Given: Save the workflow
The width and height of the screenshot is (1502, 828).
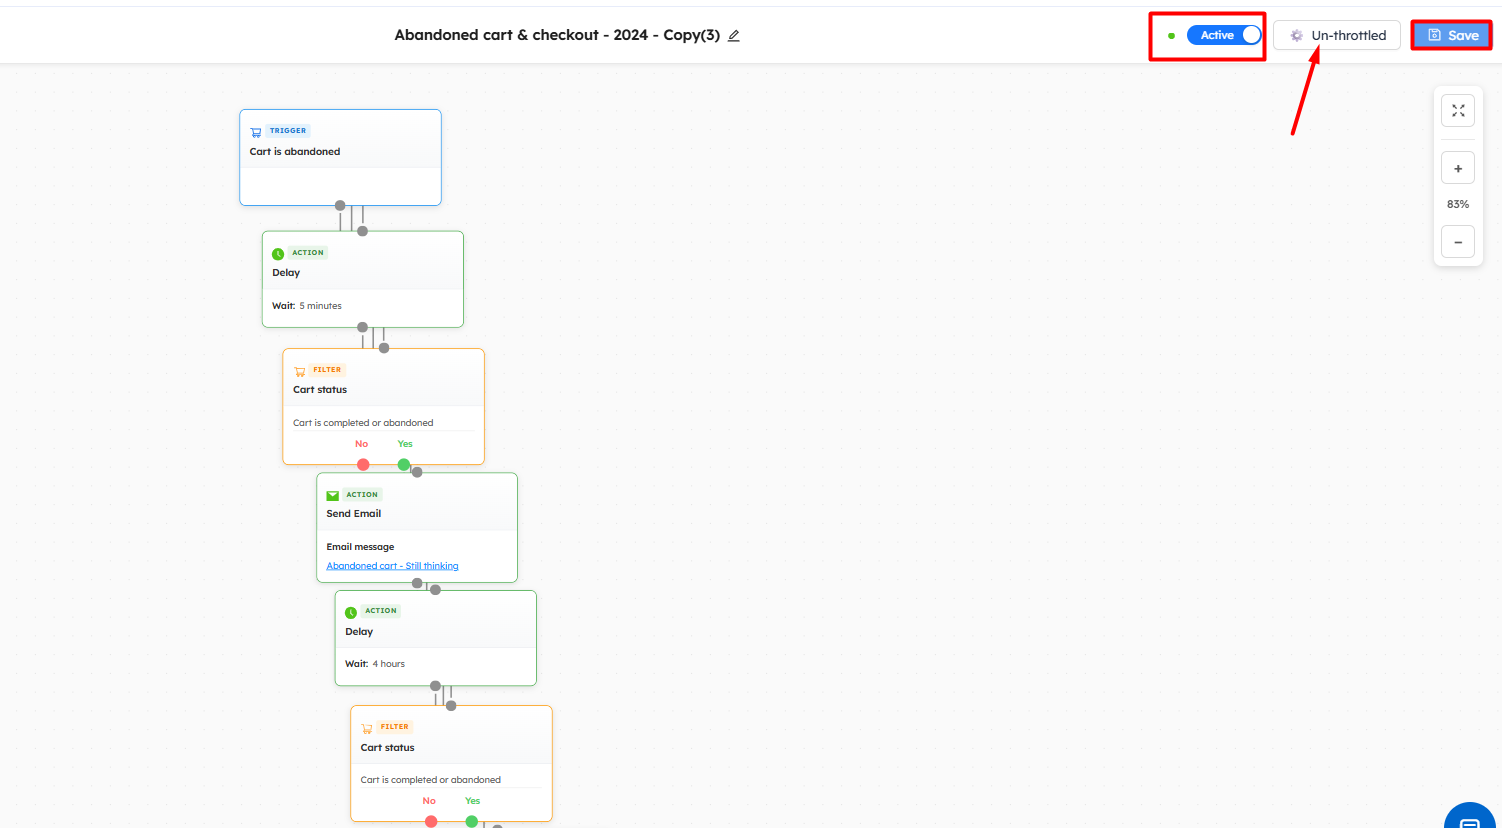Looking at the screenshot, I should [1452, 35].
